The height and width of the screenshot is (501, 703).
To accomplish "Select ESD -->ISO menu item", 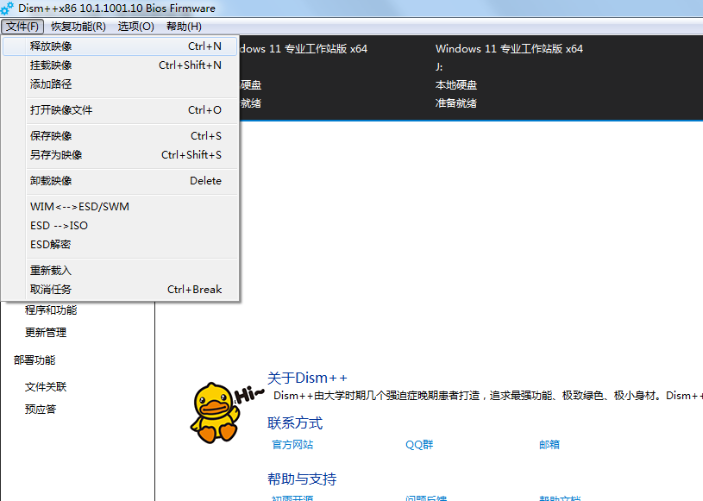I will [59, 225].
